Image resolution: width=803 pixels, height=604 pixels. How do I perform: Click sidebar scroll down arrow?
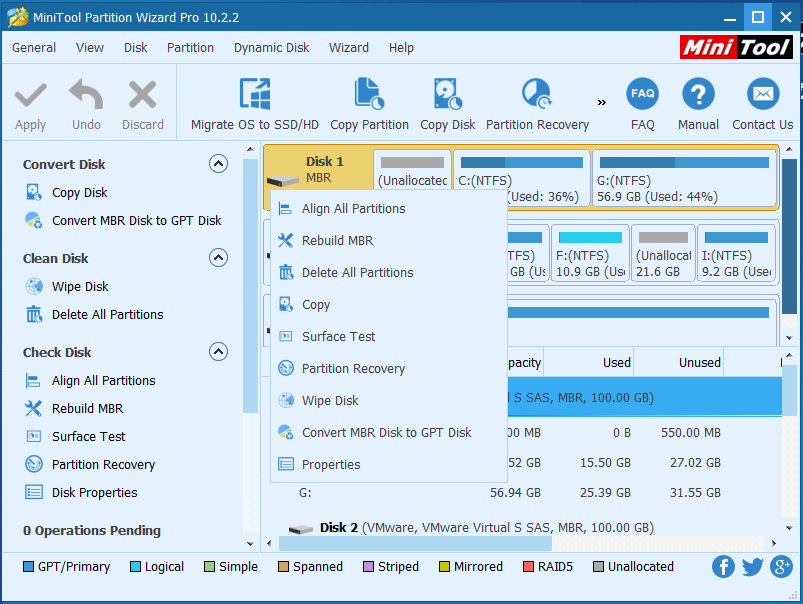click(250, 544)
